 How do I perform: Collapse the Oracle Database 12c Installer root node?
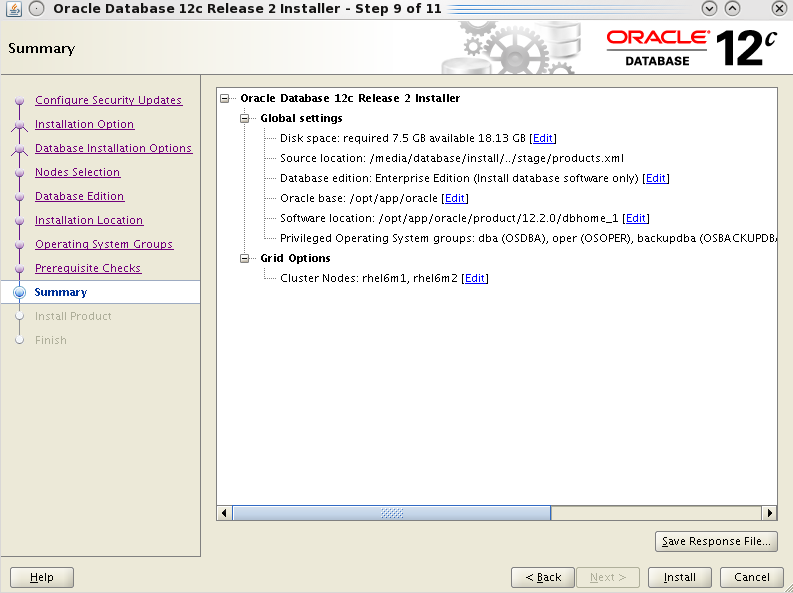225,98
